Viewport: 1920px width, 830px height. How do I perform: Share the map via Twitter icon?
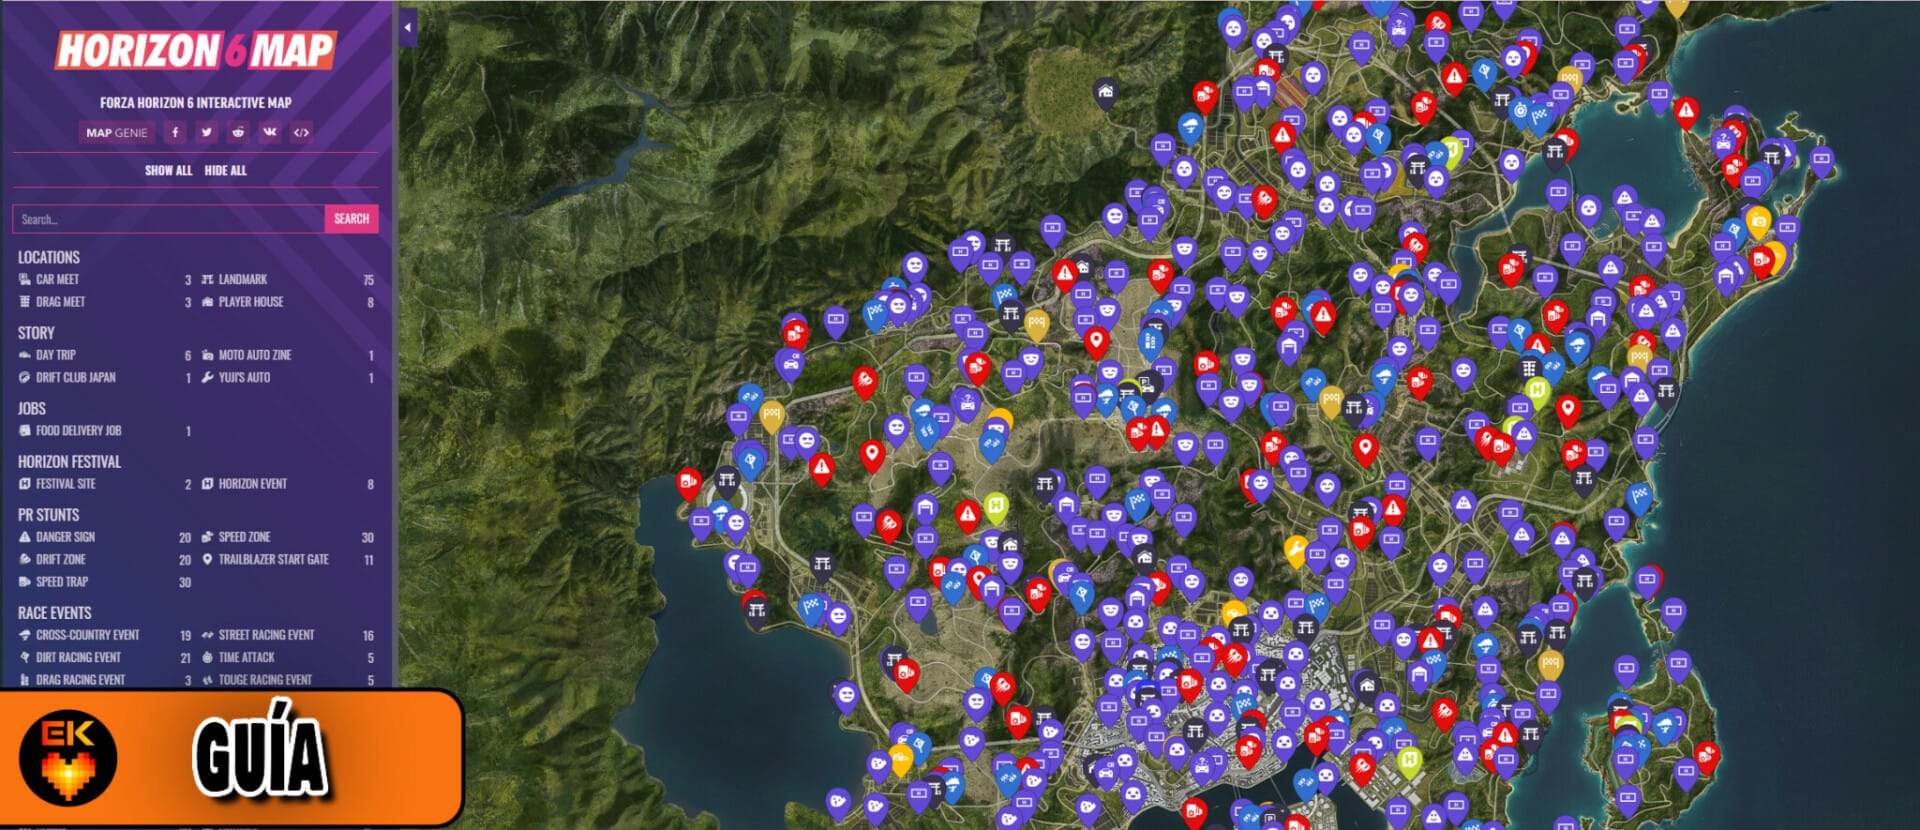click(x=206, y=132)
